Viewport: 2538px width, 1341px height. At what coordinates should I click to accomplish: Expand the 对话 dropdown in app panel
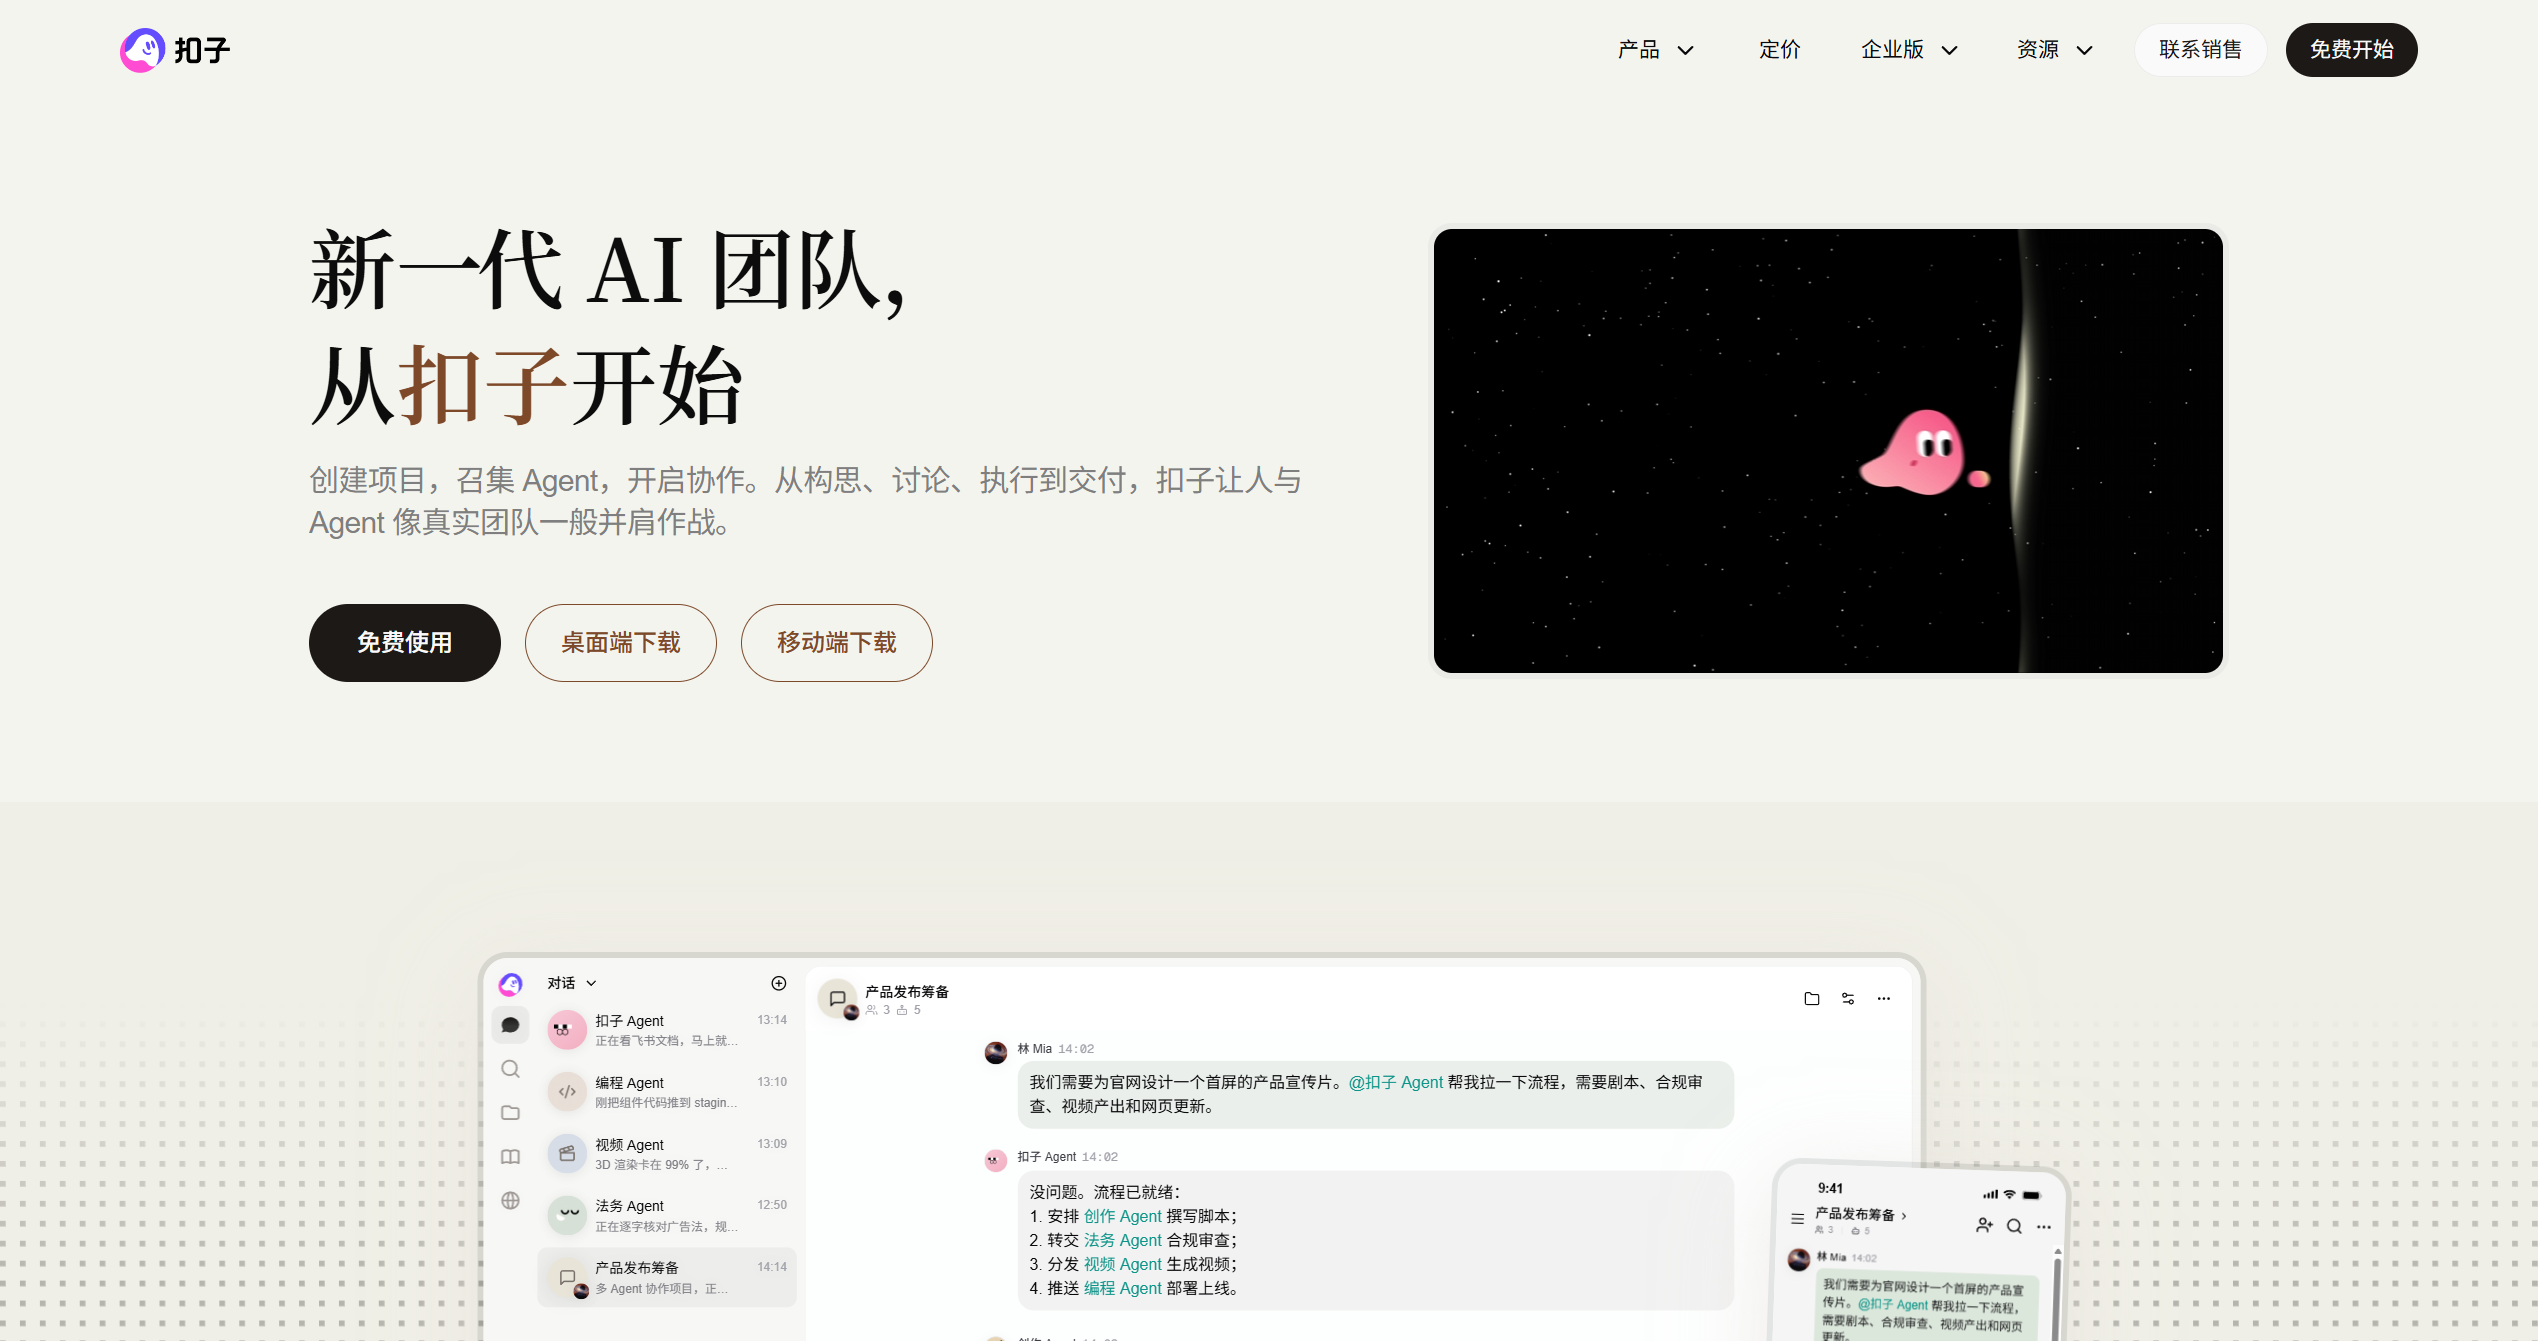572,983
